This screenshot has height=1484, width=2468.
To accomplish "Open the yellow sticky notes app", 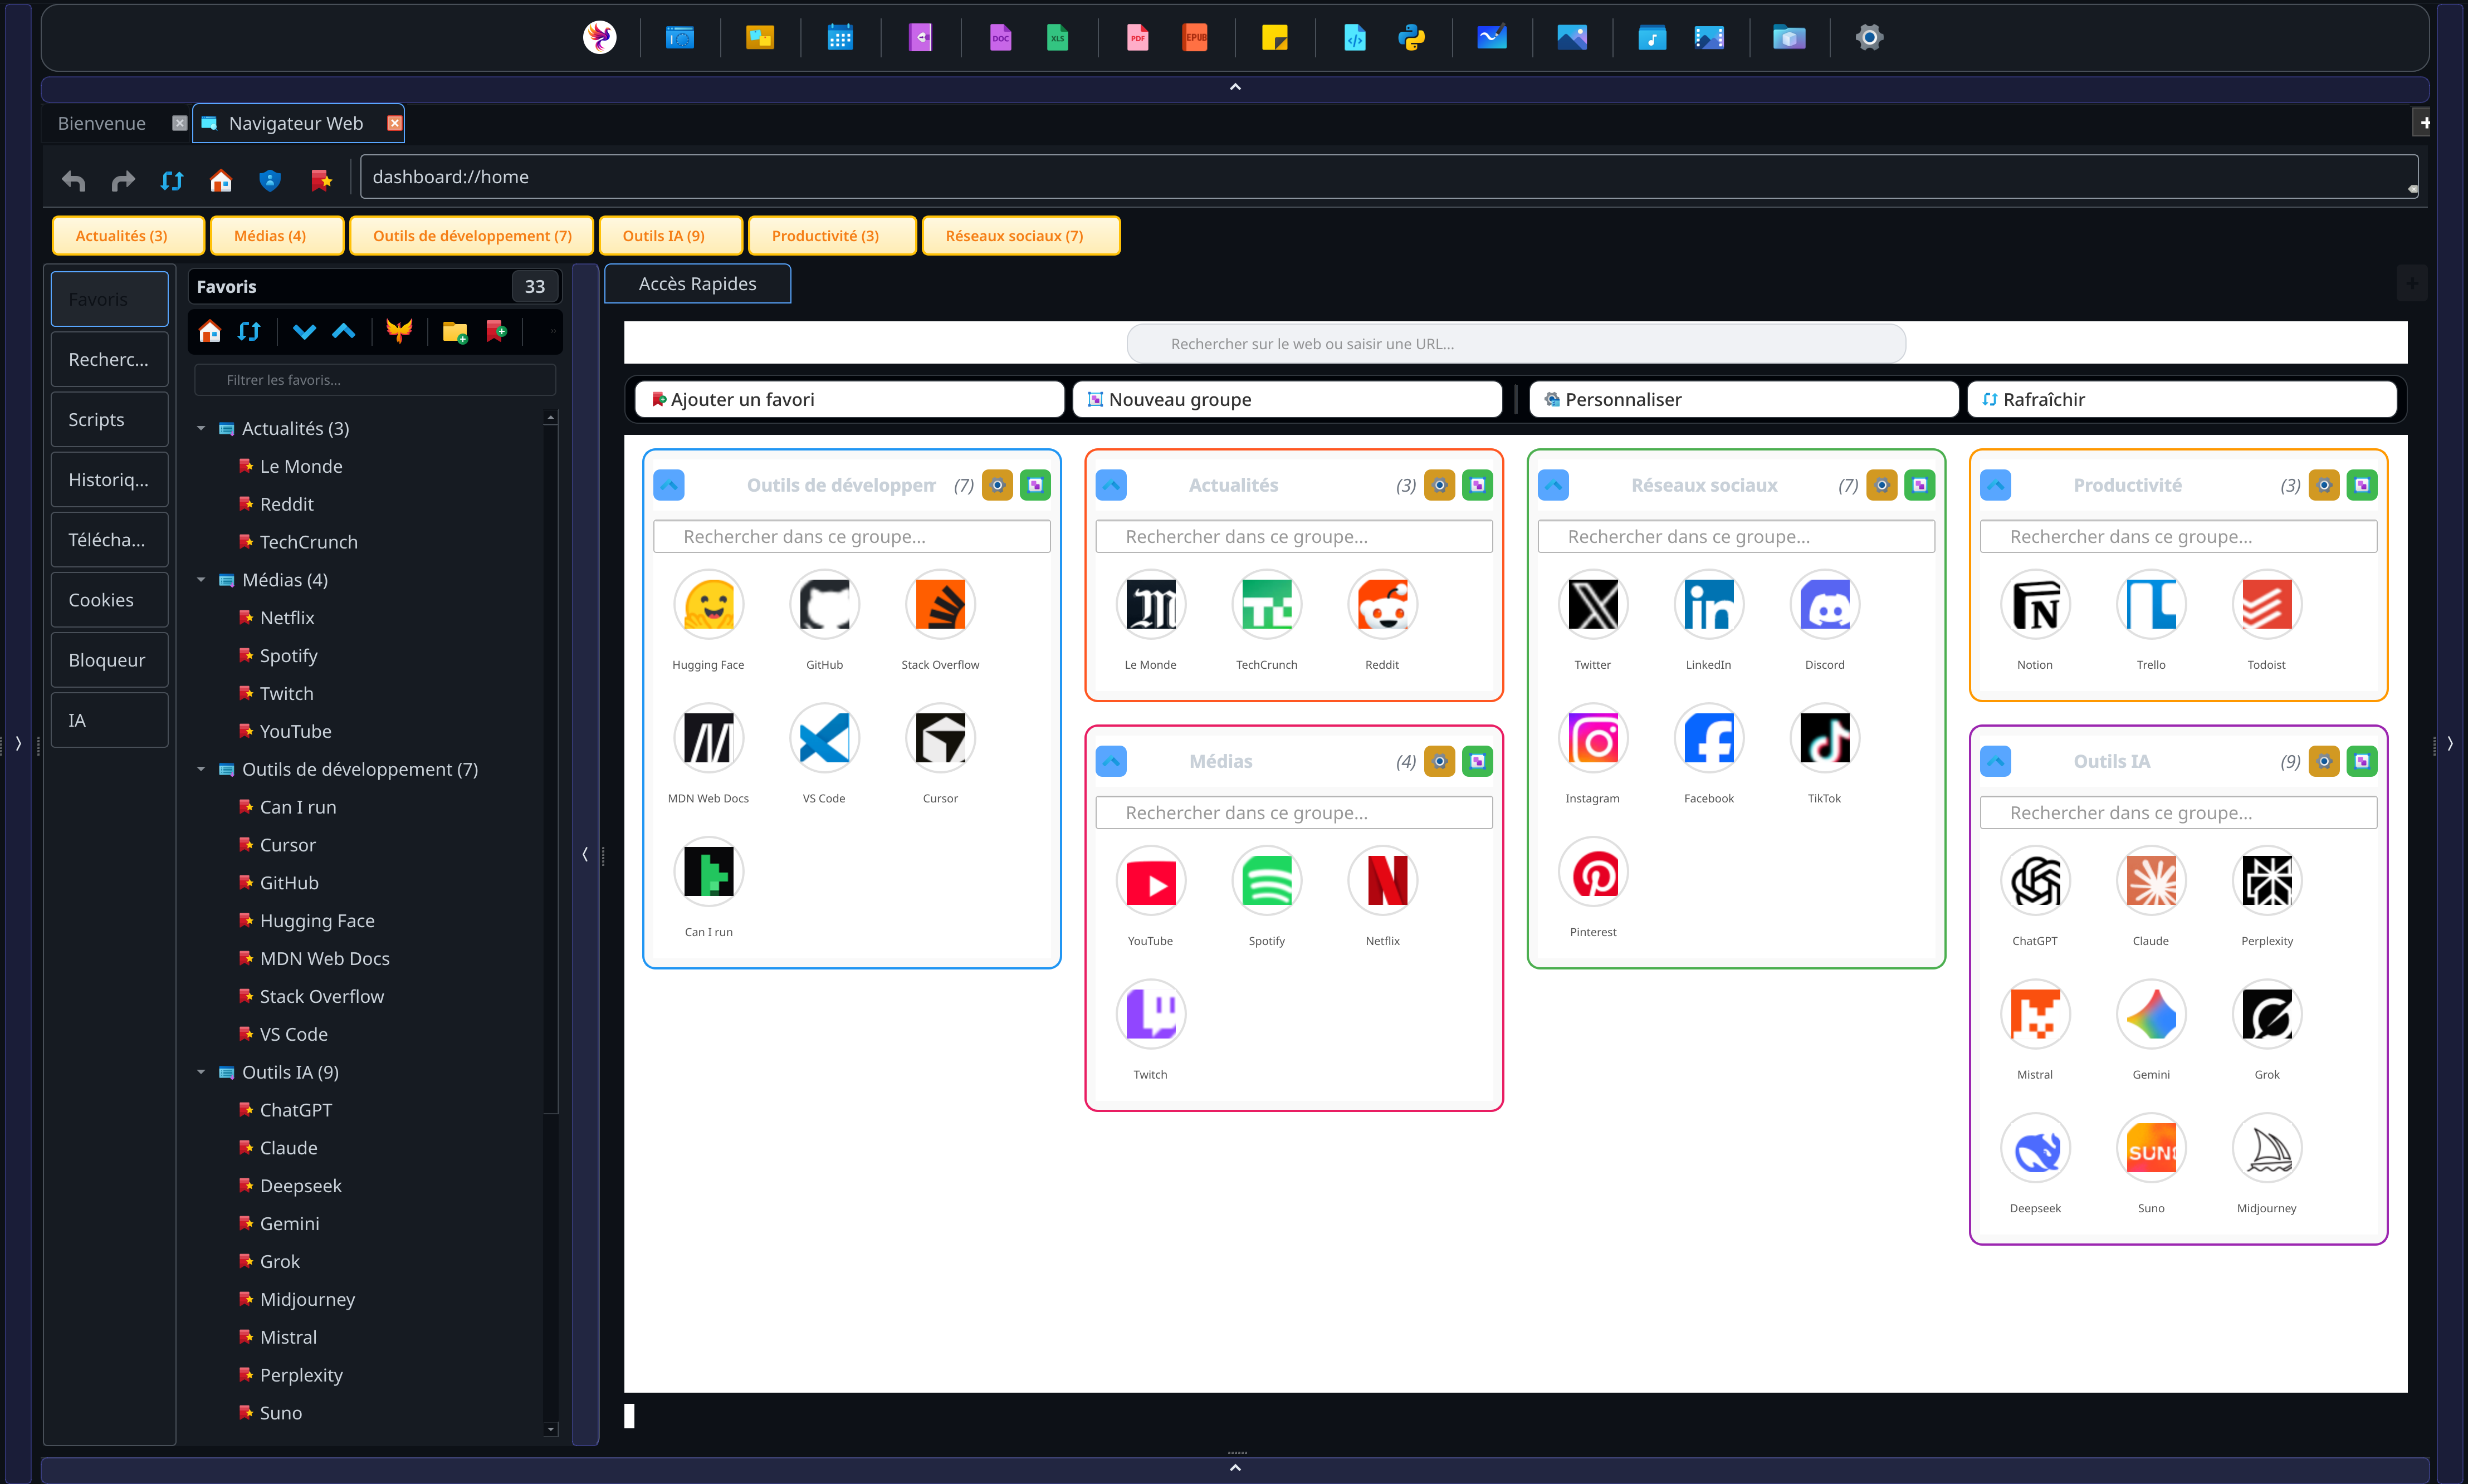I will coord(1274,38).
